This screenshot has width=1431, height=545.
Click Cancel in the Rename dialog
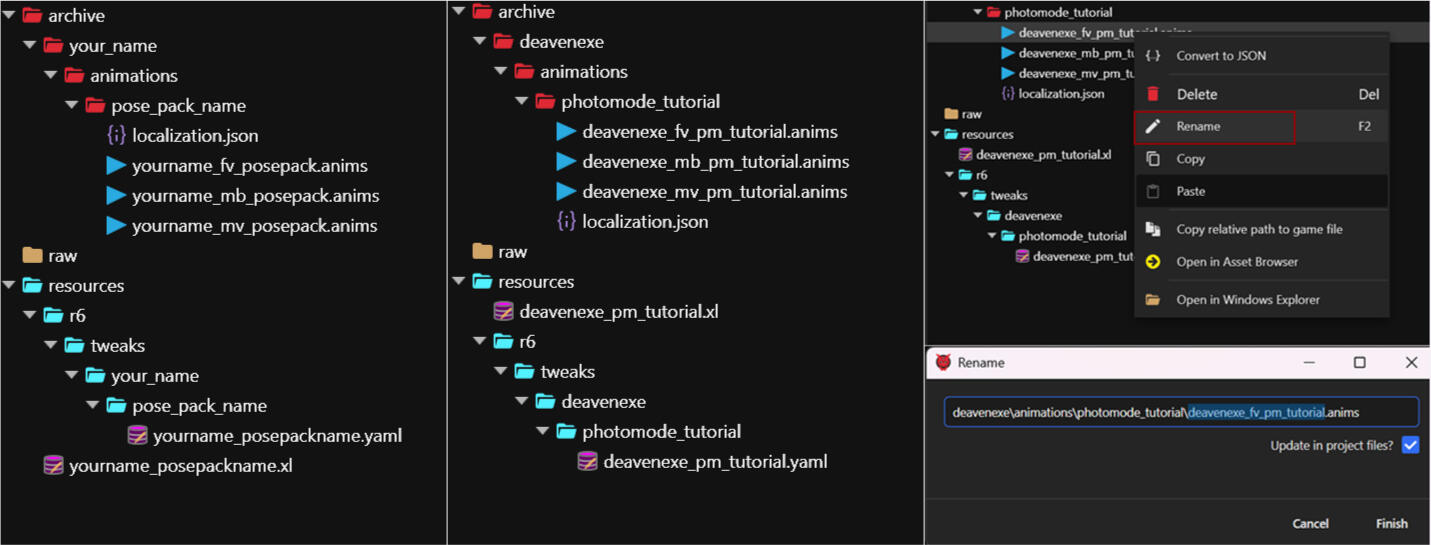(x=1310, y=523)
